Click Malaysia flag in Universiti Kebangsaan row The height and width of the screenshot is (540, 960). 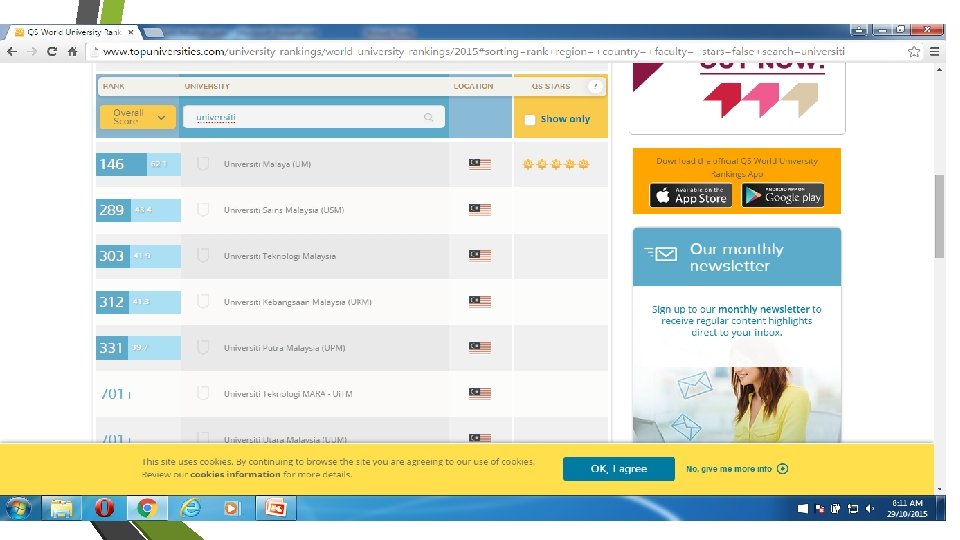pos(480,301)
